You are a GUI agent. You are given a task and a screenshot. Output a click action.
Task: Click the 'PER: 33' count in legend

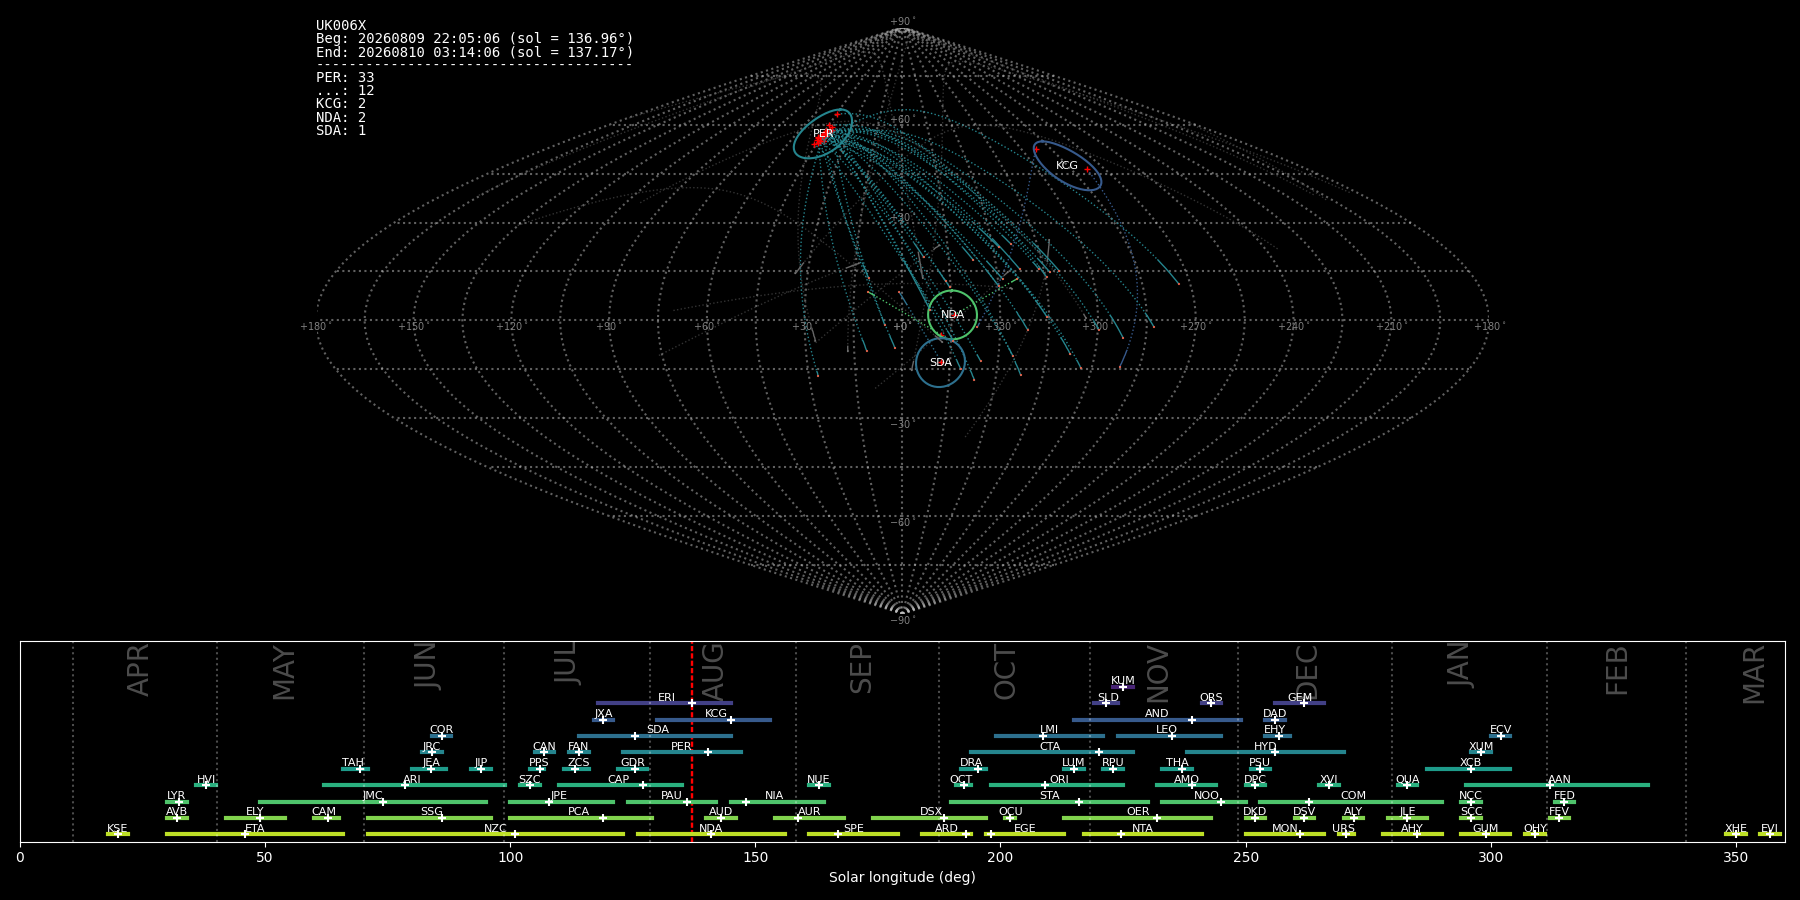[x=345, y=77]
